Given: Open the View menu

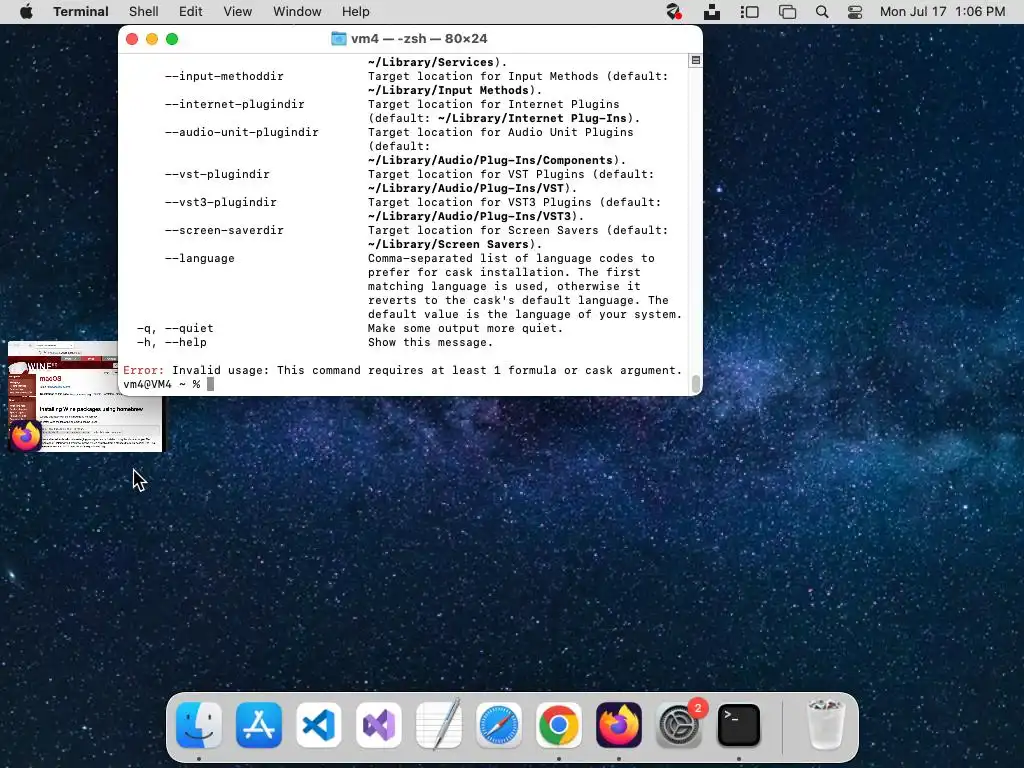Looking at the screenshot, I should [x=238, y=12].
